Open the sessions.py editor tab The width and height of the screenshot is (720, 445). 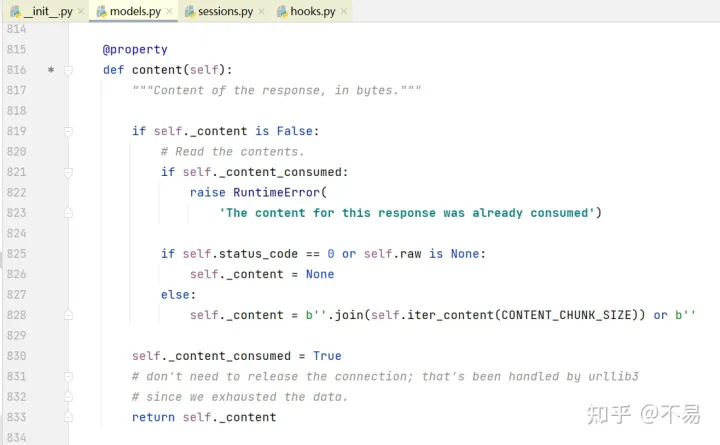coord(224,11)
